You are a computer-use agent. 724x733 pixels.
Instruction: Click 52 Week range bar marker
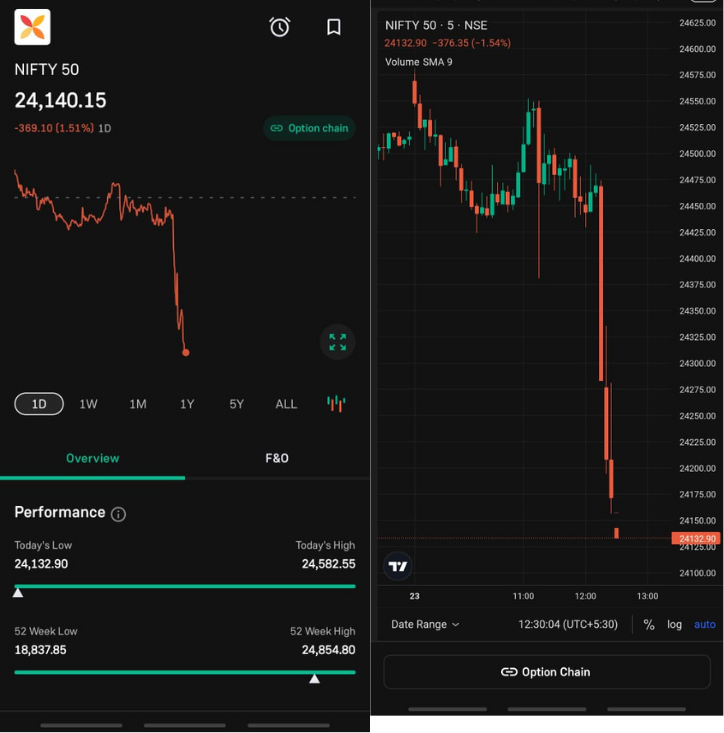315,679
